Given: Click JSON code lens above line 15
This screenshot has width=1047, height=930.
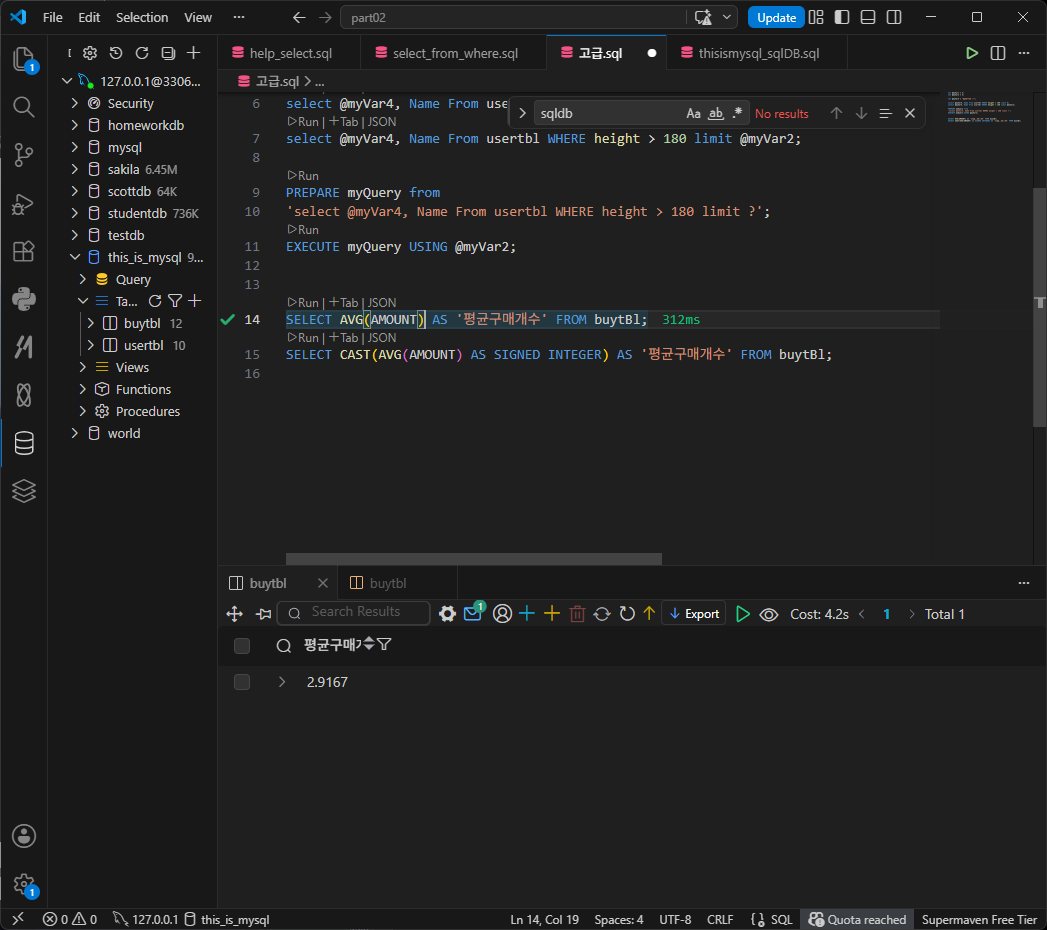Looking at the screenshot, I should (x=382, y=338).
